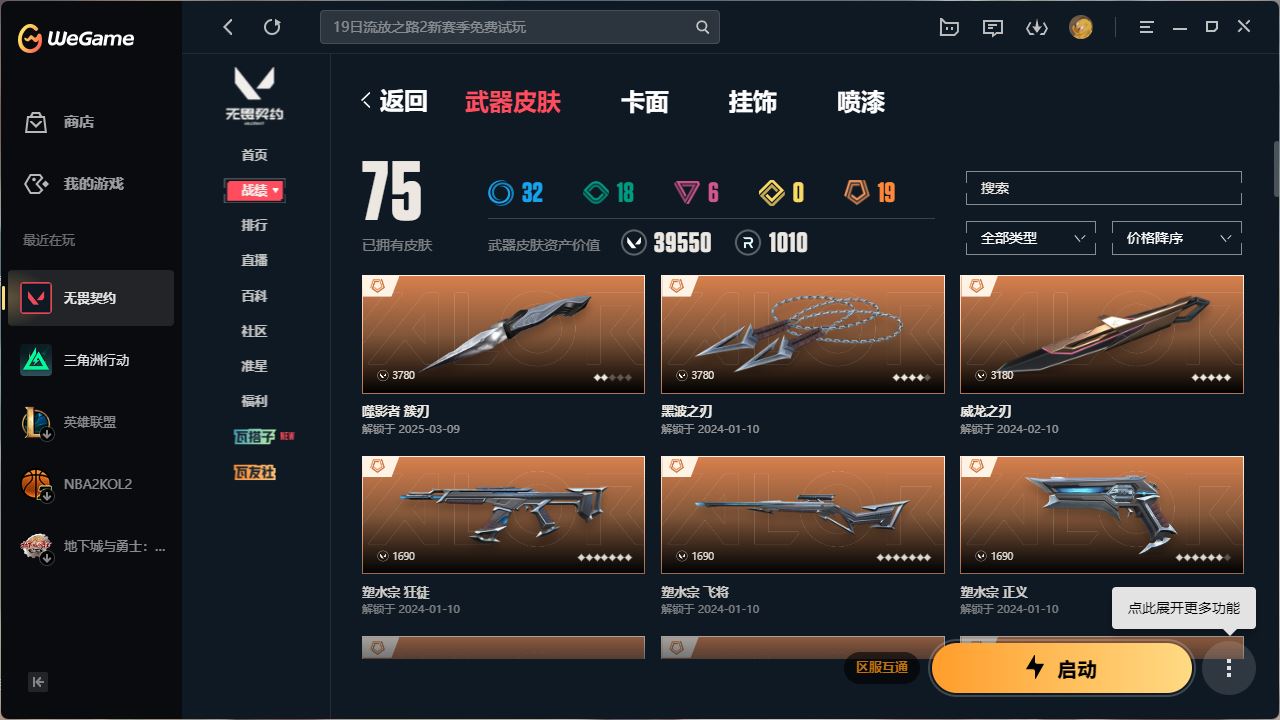
Task: Reload the page with the refresh icon
Action: coord(272,27)
